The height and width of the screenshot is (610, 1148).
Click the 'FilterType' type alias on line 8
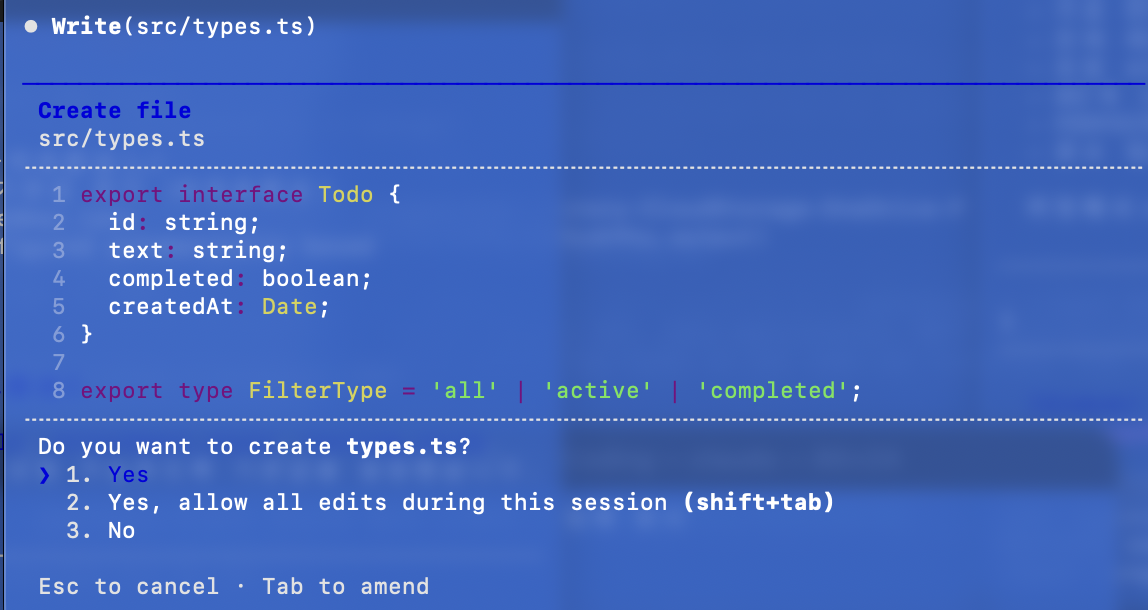click(x=318, y=390)
